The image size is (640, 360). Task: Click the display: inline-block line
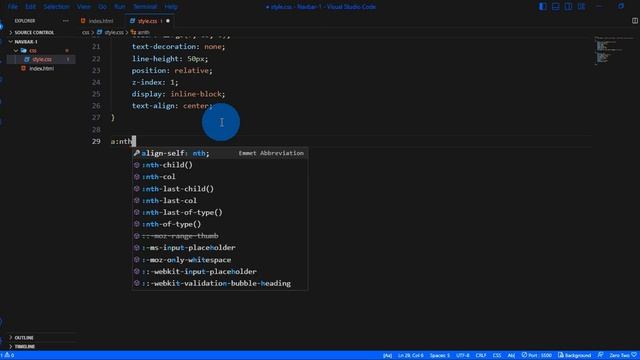click(178, 94)
